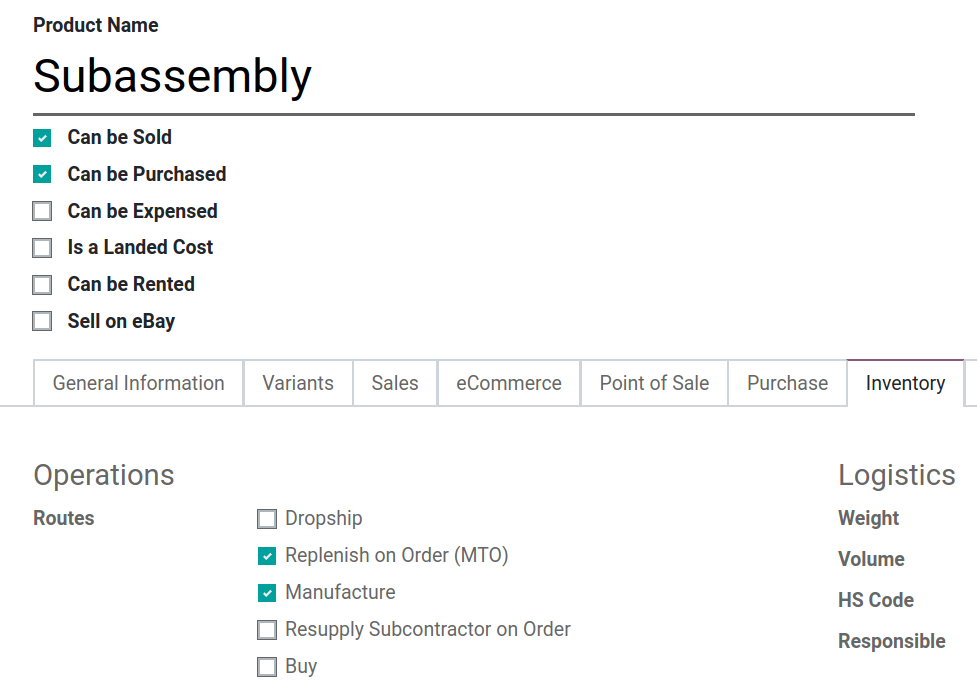Select the Dropship route checkbox
The height and width of the screenshot is (688, 977).
(x=267, y=519)
